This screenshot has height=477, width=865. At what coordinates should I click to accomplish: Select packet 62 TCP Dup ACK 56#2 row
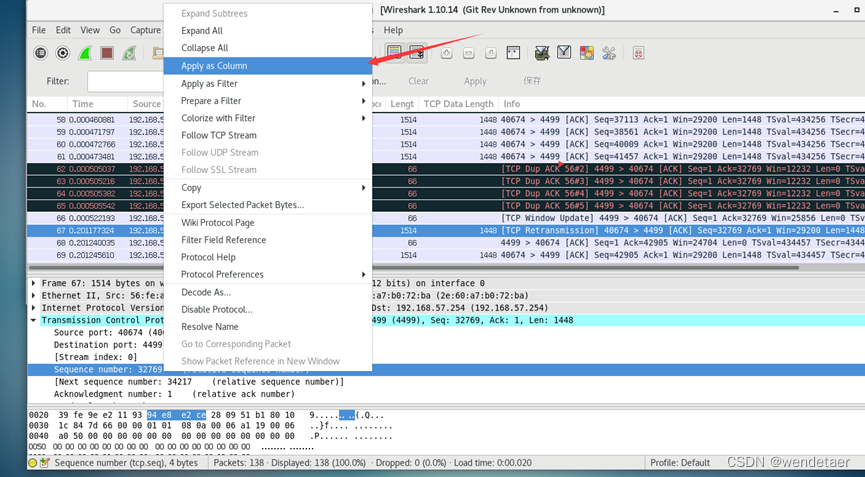[x=446, y=169]
